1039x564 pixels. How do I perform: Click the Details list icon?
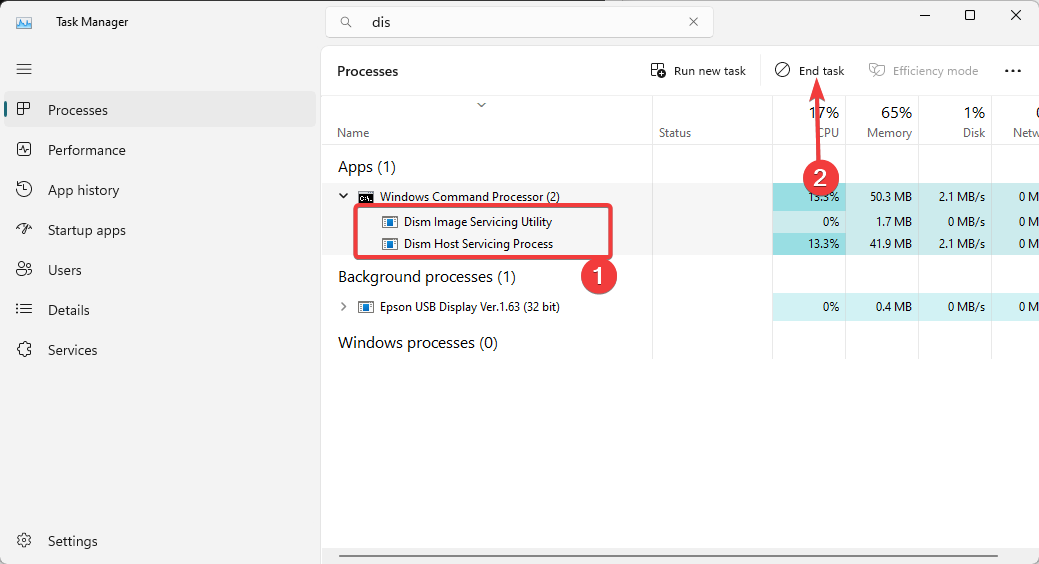24,310
